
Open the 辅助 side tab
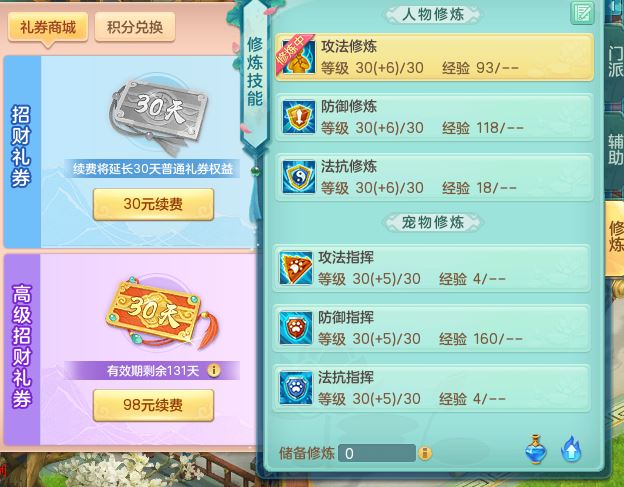coord(615,149)
